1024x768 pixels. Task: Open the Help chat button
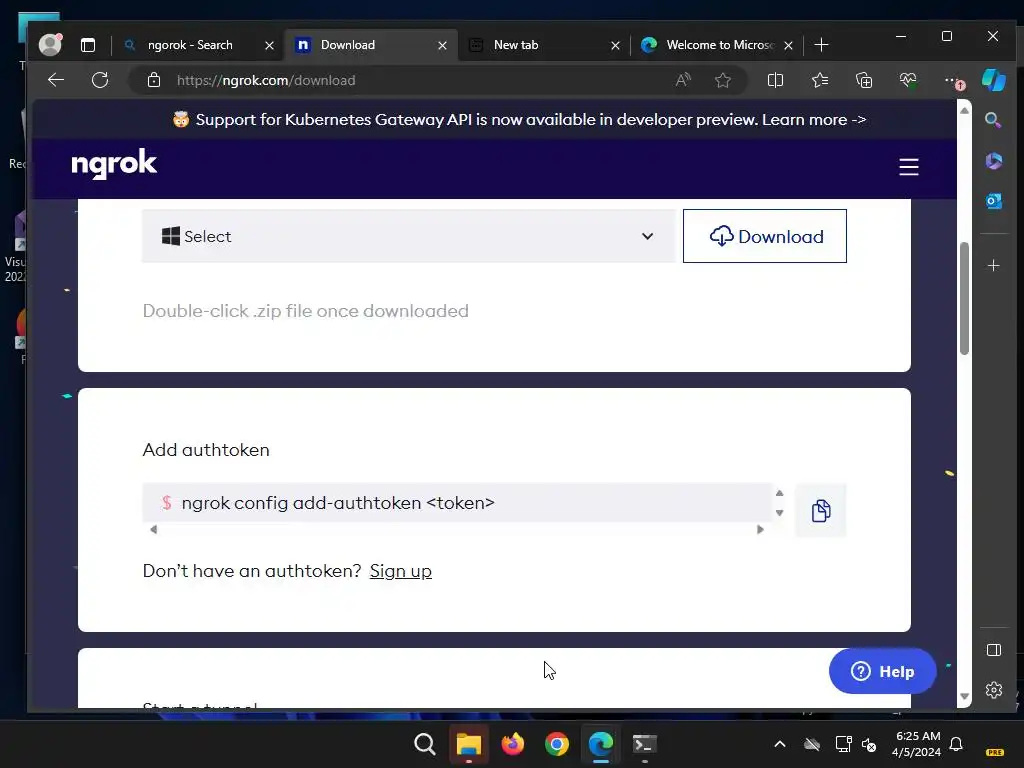882,671
